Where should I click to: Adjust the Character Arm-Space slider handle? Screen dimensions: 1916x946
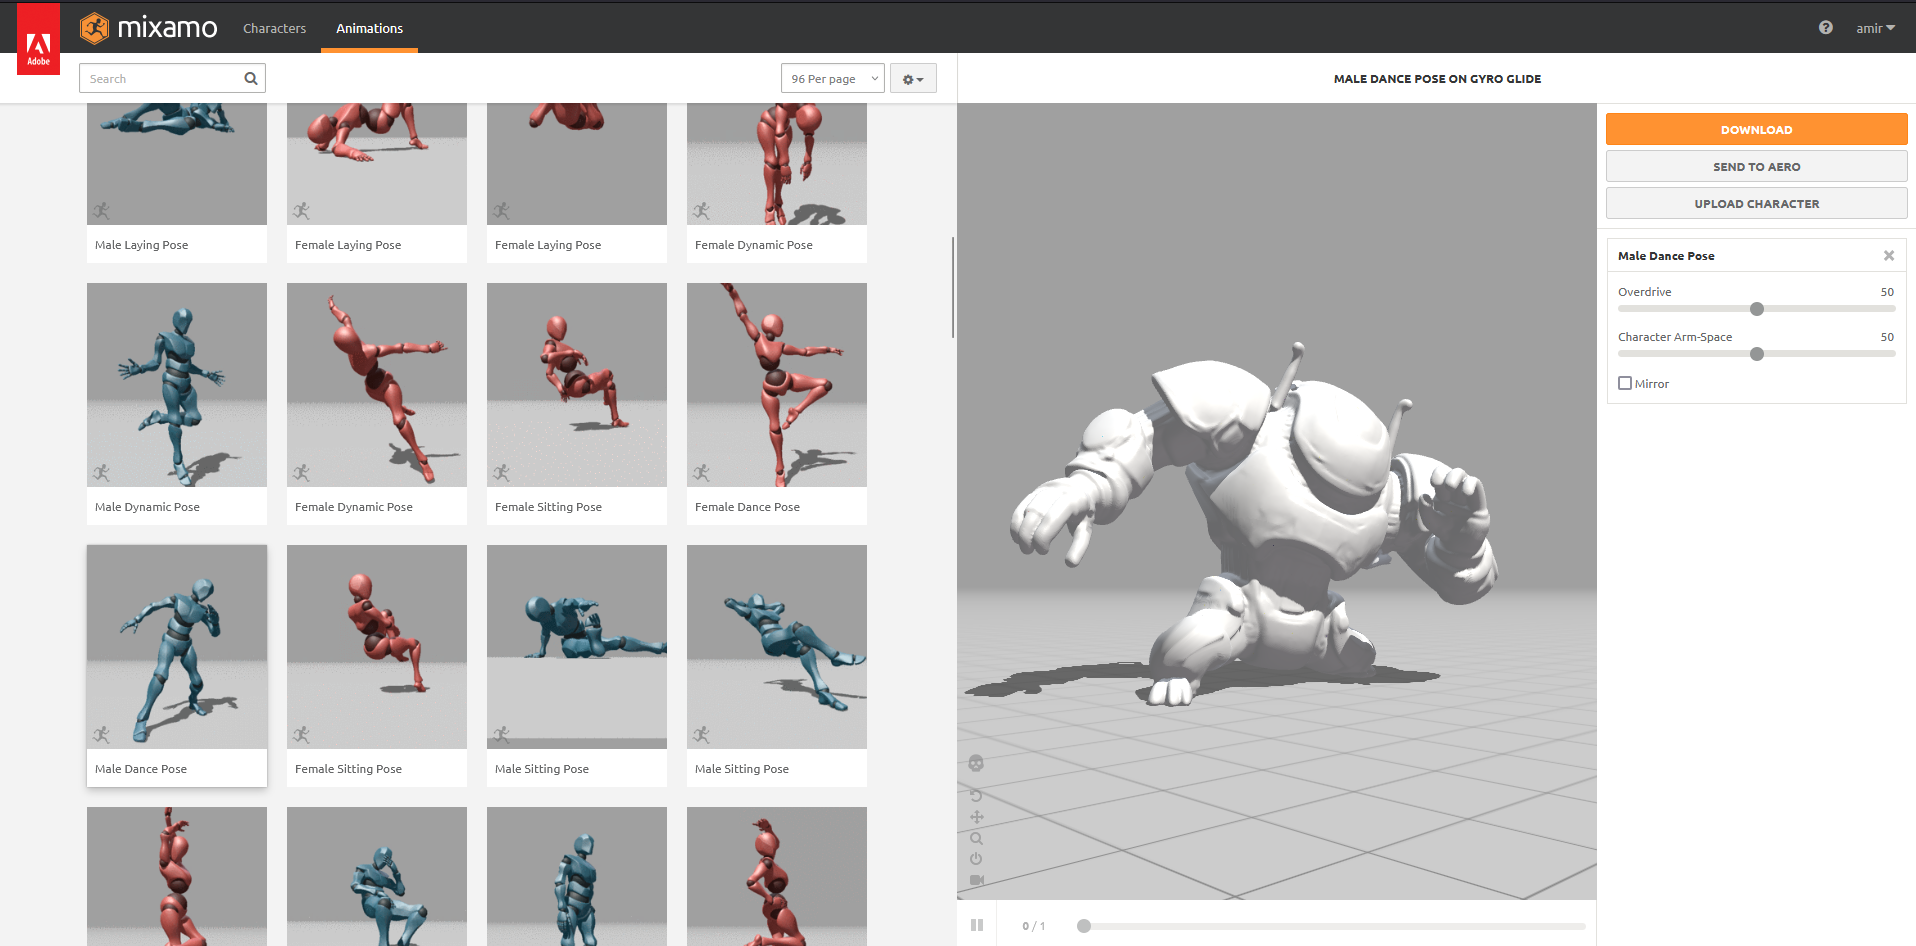tap(1757, 354)
